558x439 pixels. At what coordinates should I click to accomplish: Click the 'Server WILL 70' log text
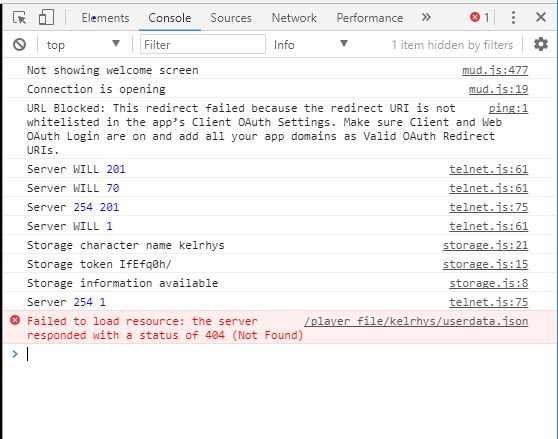pyautogui.click(x=73, y=188)
